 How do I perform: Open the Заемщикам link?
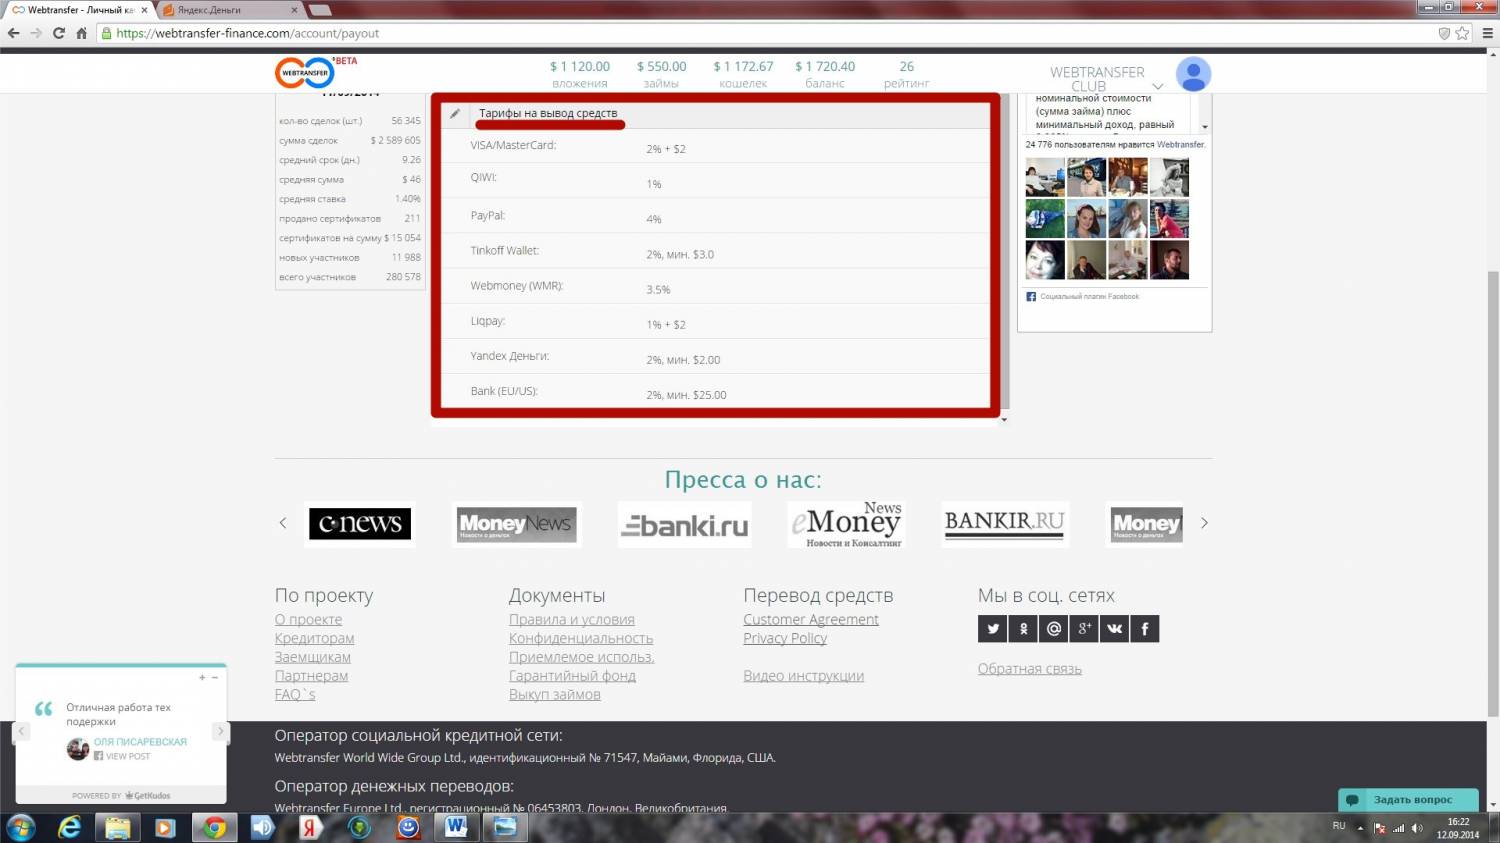312,657
